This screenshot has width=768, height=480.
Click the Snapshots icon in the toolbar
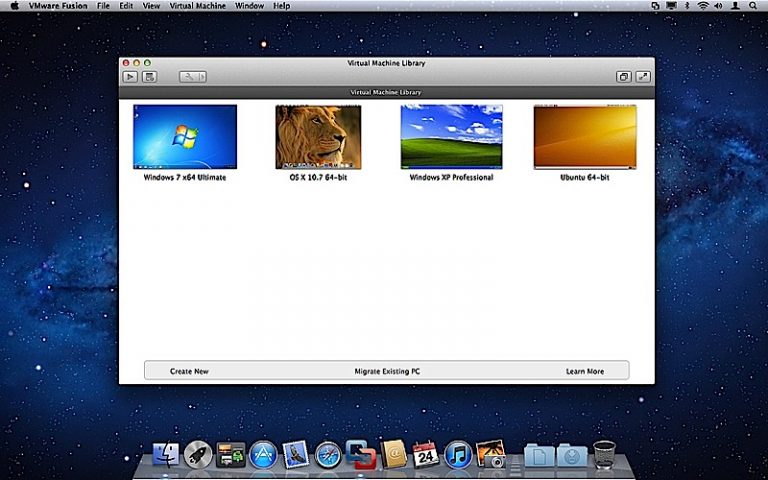149,77
